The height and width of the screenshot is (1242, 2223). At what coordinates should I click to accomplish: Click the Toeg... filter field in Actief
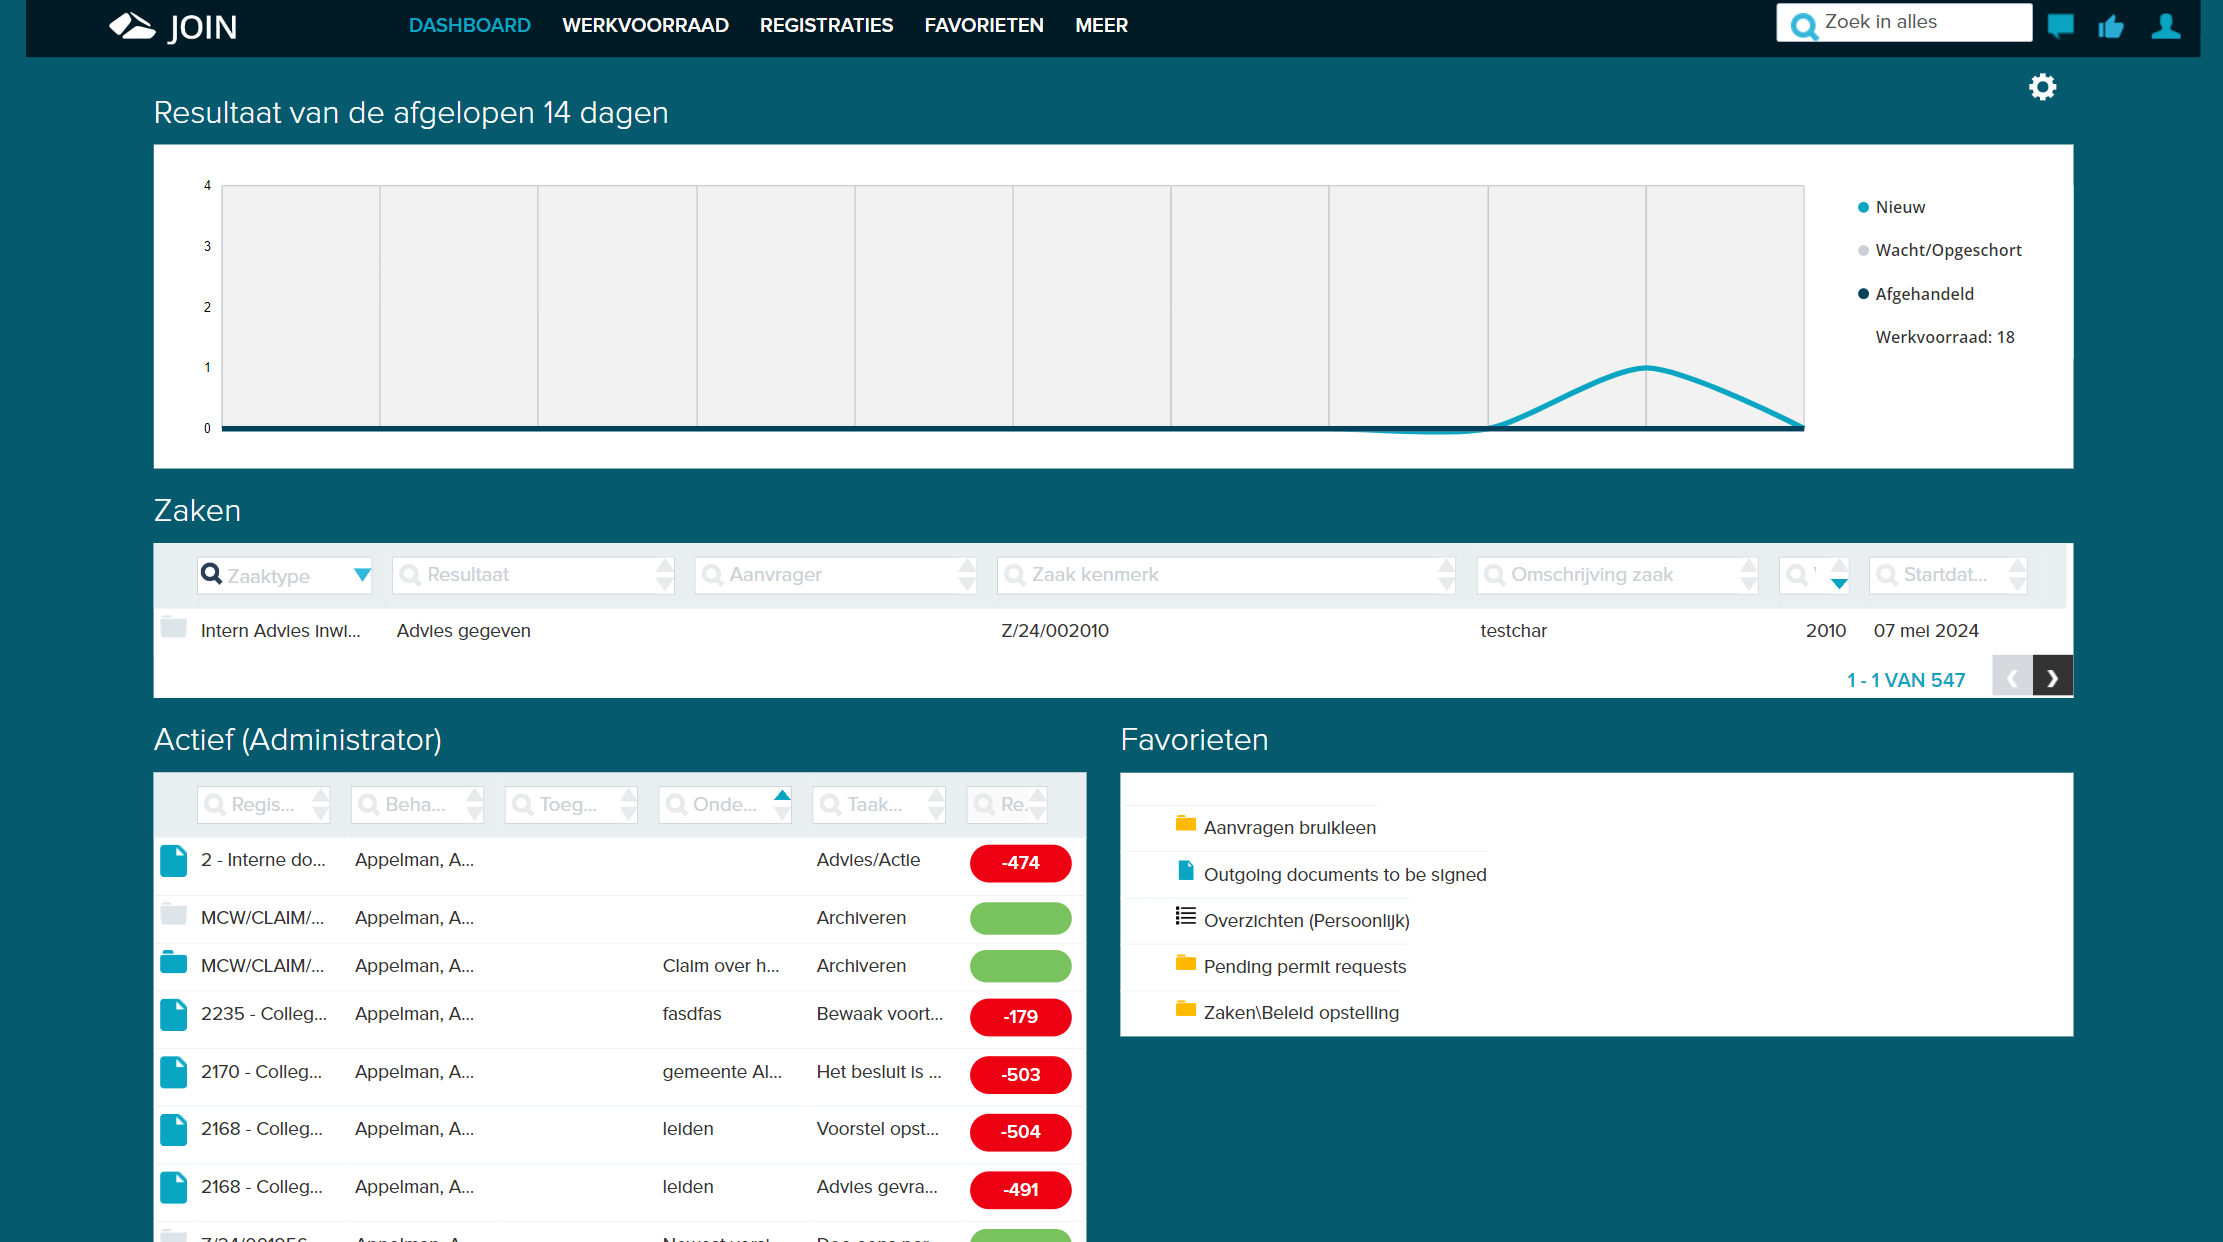(x=571, y=805)
